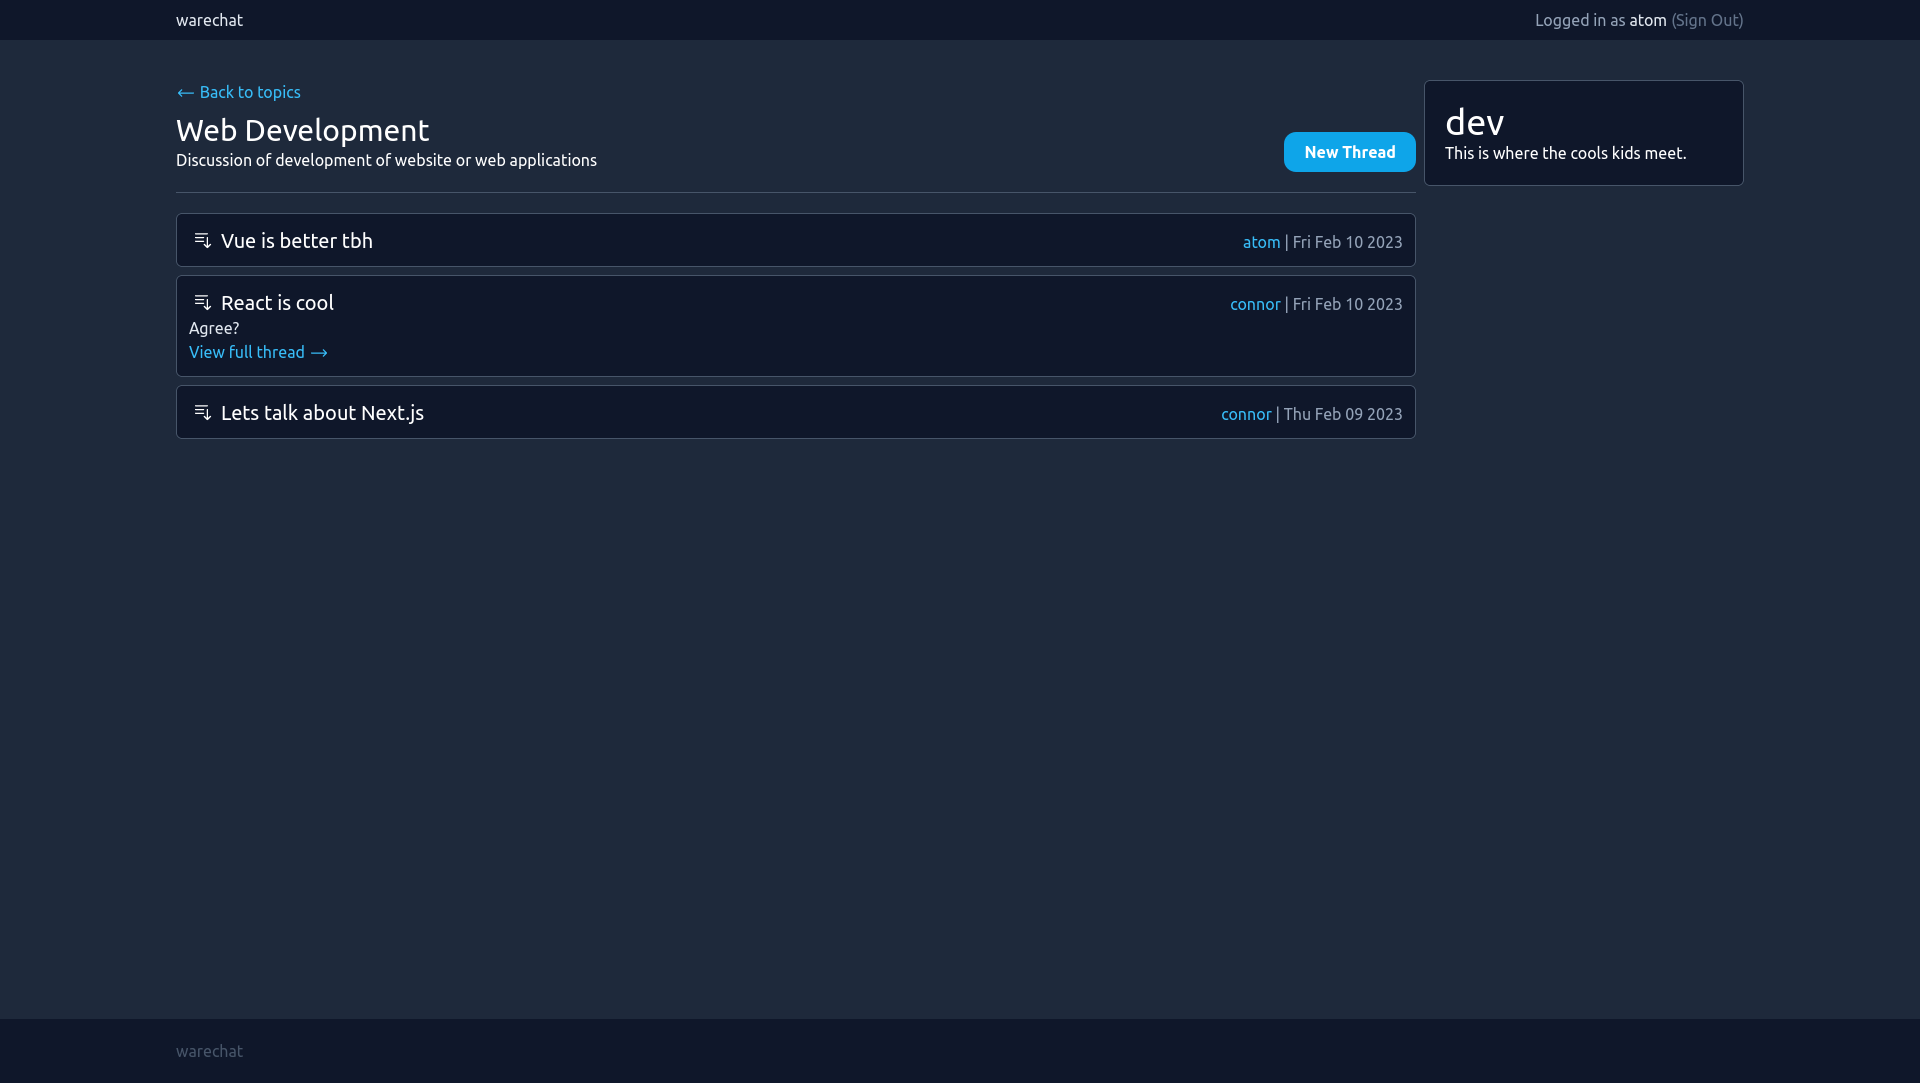Click the Agree? preview text in React thread

tap(214, 328)
